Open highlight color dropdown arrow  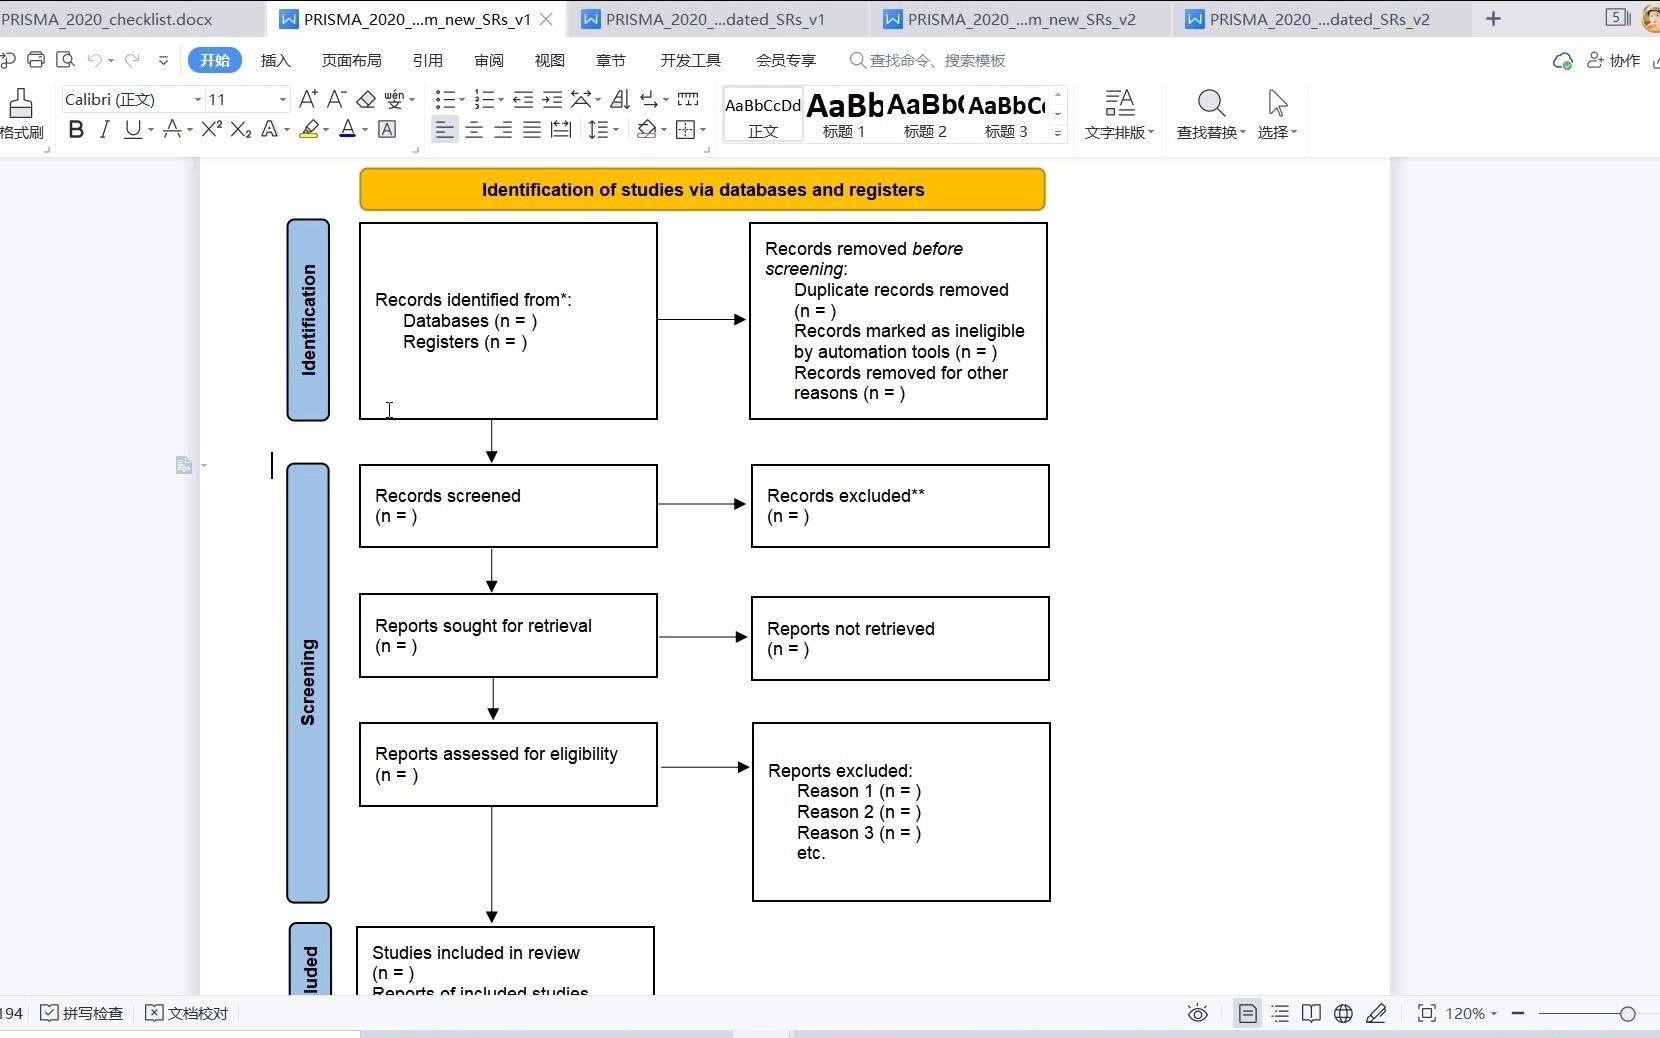point(326,130)
